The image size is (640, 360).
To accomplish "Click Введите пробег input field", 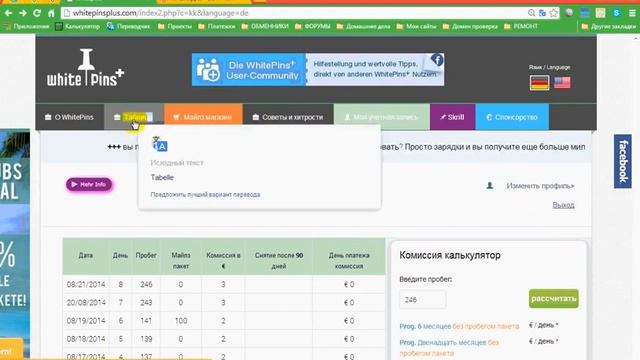I will [422, 300].
